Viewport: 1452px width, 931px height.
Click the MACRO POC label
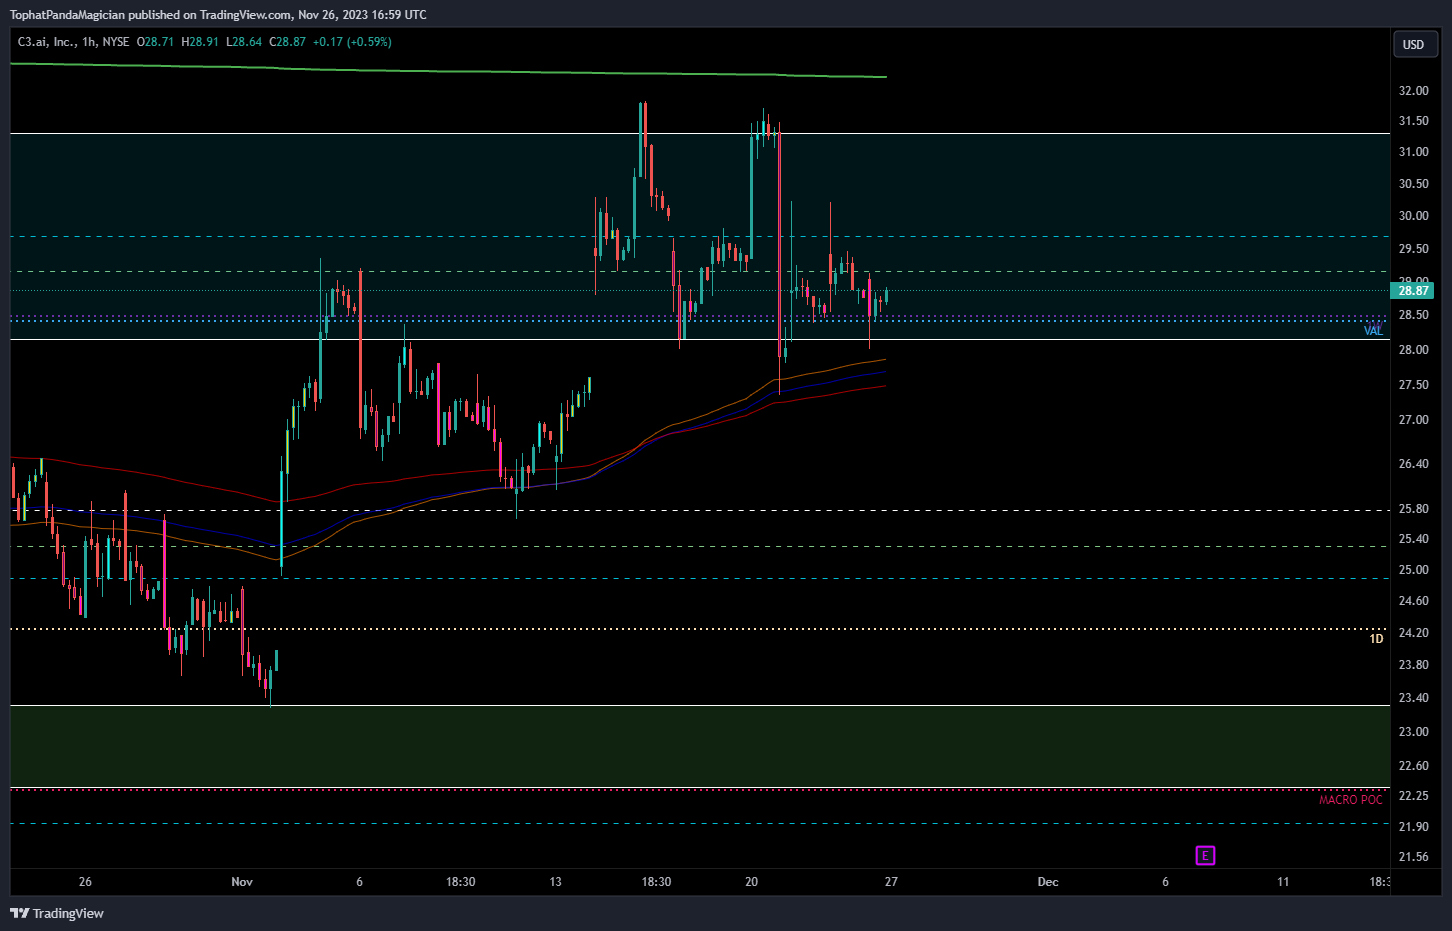(x=1351, y=800)
